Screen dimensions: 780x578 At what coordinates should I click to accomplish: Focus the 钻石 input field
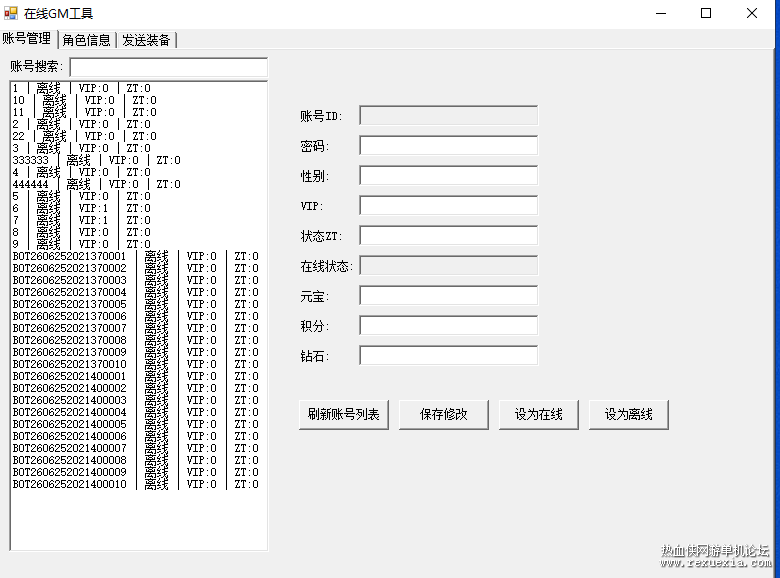pos(448,355)
